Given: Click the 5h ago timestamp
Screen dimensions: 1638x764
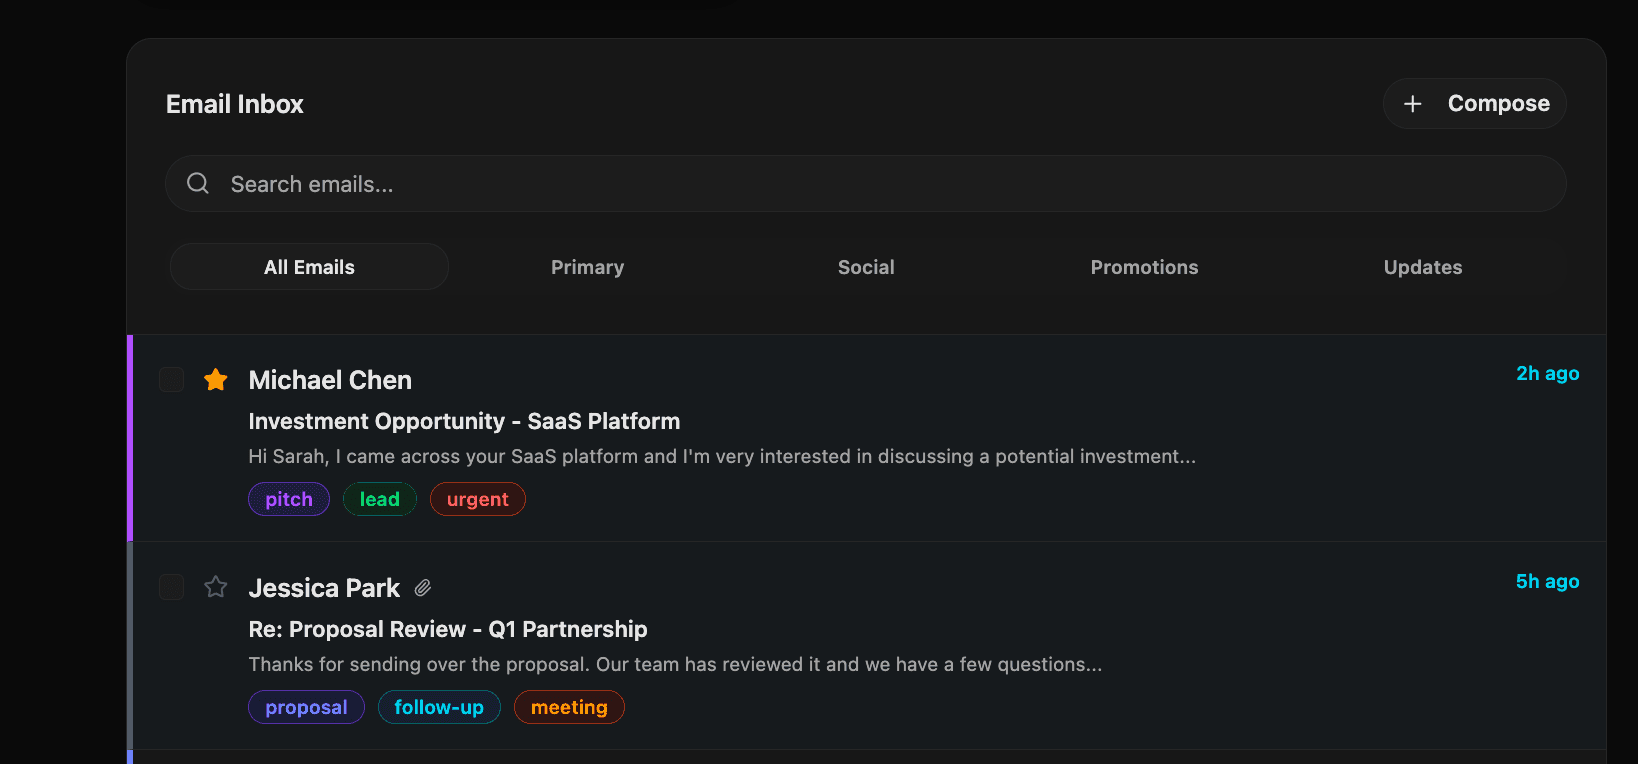Looking at the screenshot, I should (1548, 581).
